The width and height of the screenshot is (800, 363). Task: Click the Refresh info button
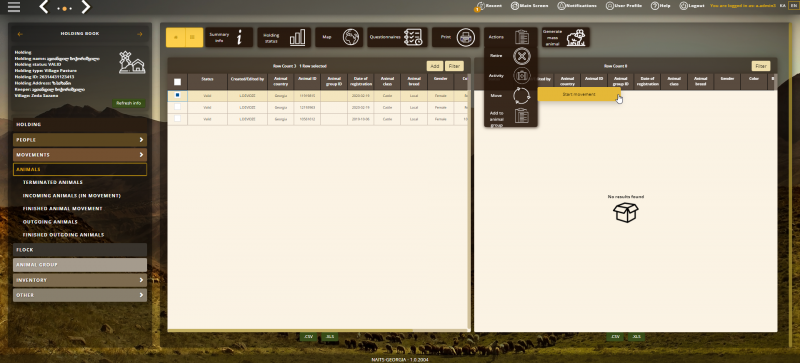click(x=129, y=103)
